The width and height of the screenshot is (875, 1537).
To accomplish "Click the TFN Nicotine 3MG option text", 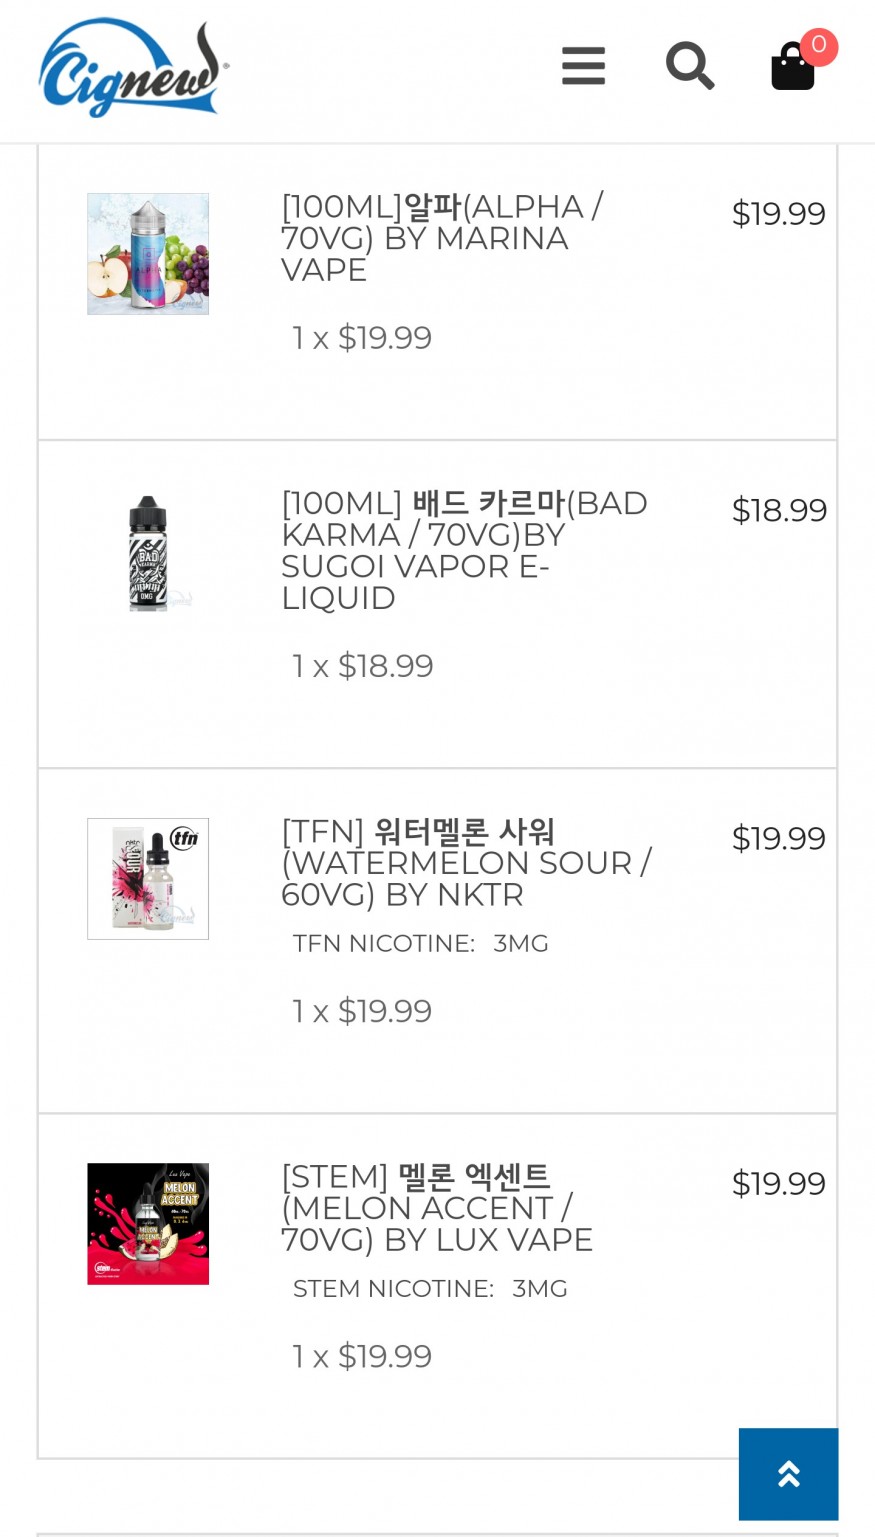I will tap(420, 943).
